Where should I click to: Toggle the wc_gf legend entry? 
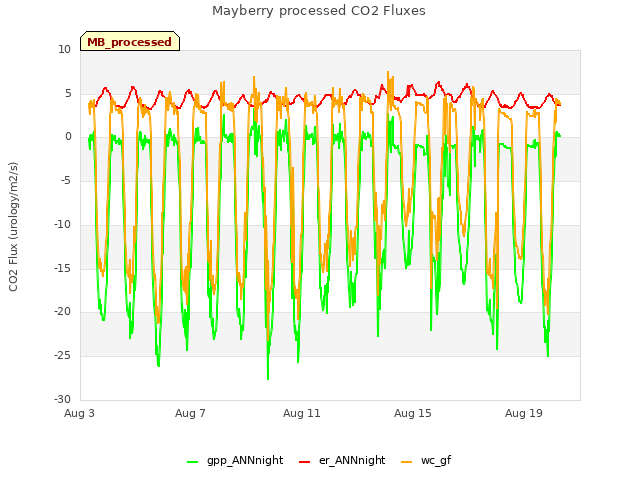(x=426, y=460)
